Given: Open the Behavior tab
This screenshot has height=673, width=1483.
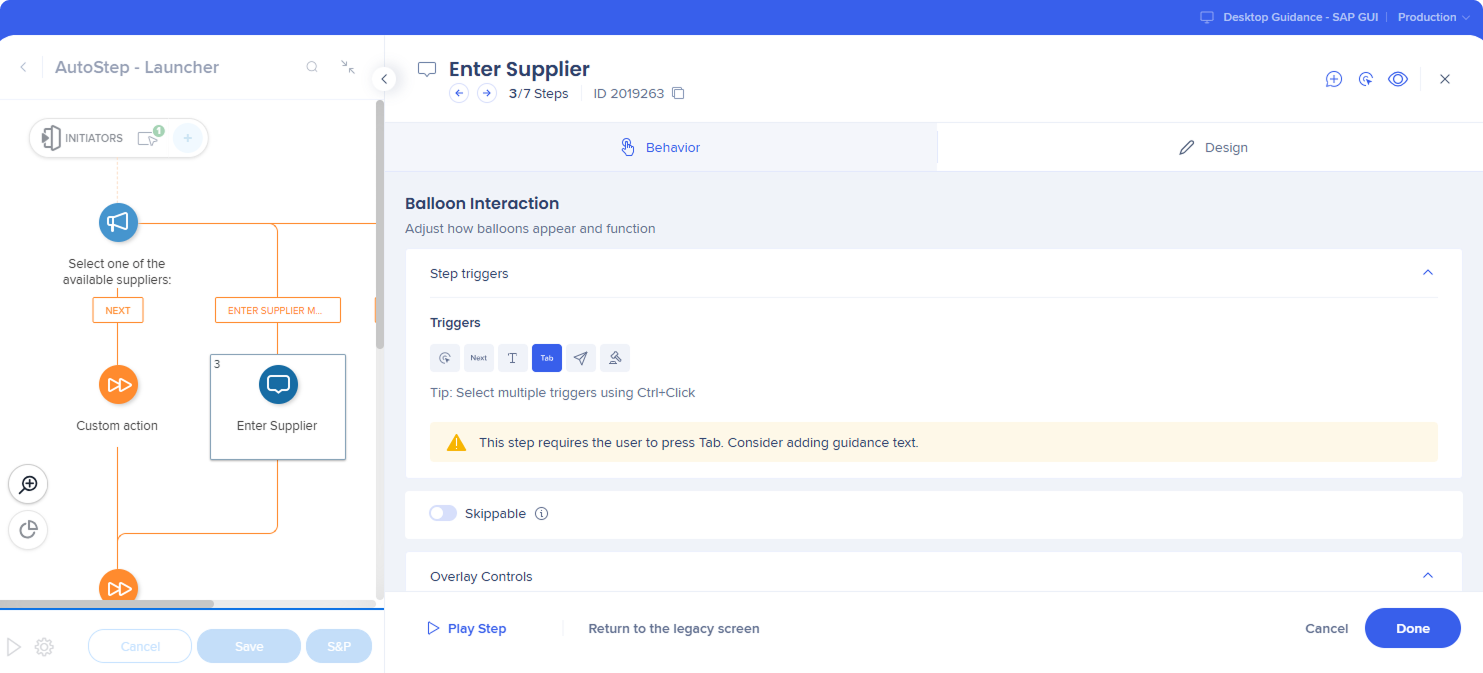Looking at the screenshot, I should pos(660,147).
